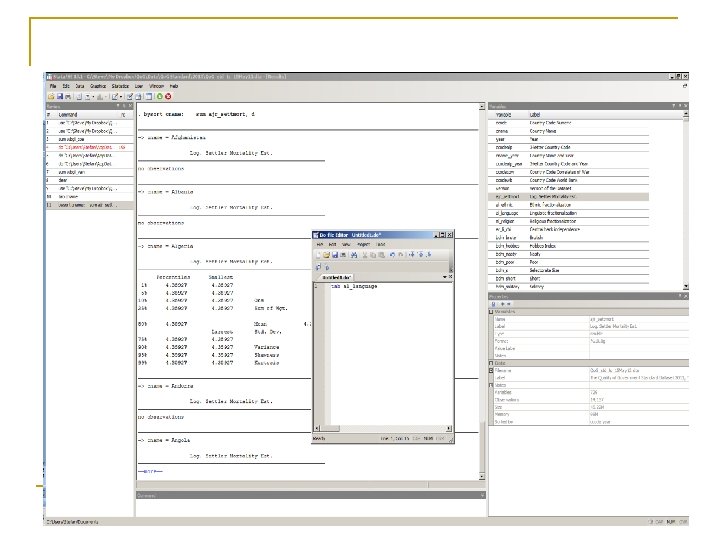Click Save icon in Do-file Editor toolbar
The width and height of the screenshot is (720, 540).
(335, 255)
